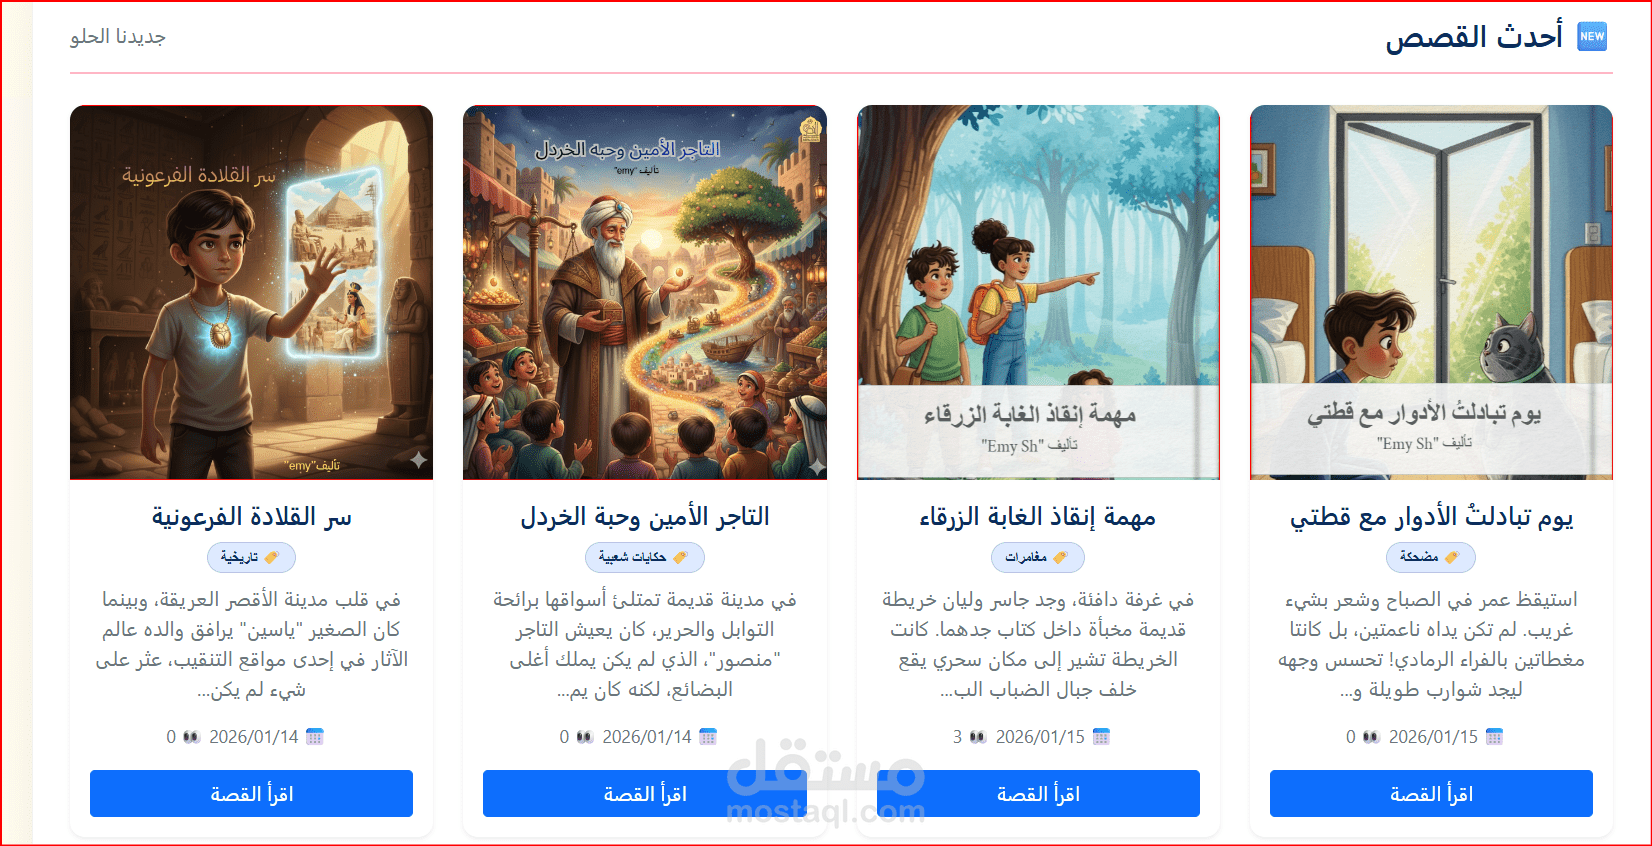1652x846 pixels.
Task: Click calendar icon on مهمة إنقاذ الغابة card
Action: pos(1101,737)
